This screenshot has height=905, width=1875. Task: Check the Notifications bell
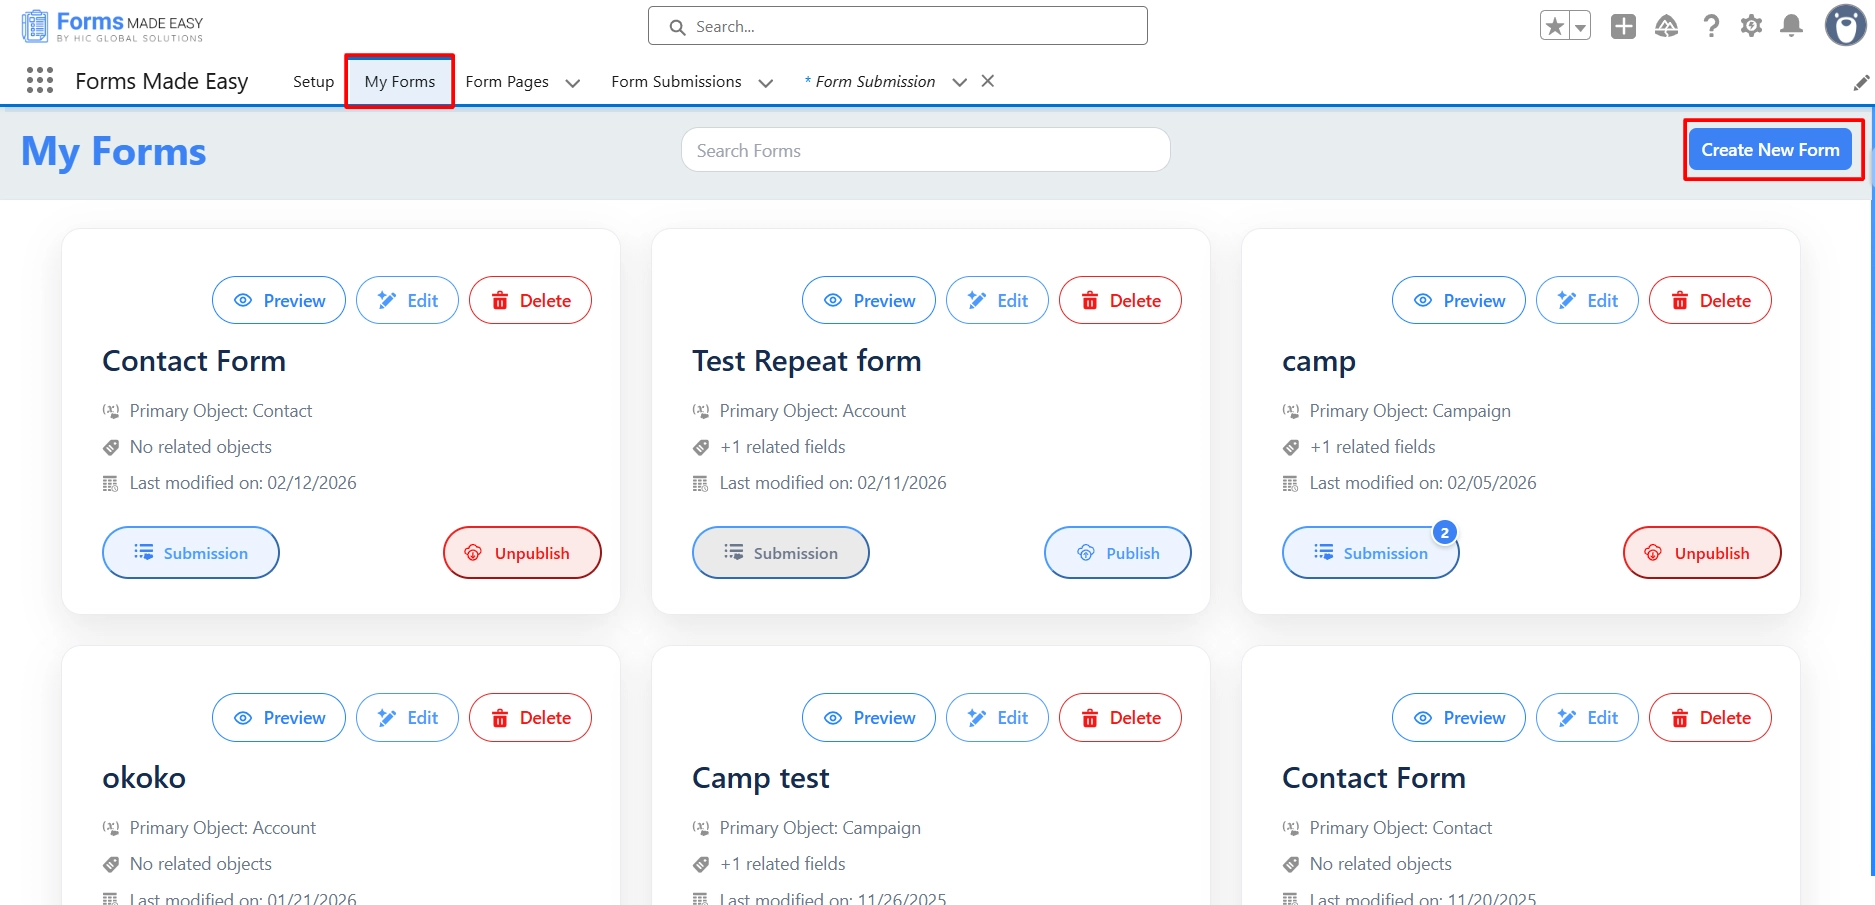coord(1791,26)
